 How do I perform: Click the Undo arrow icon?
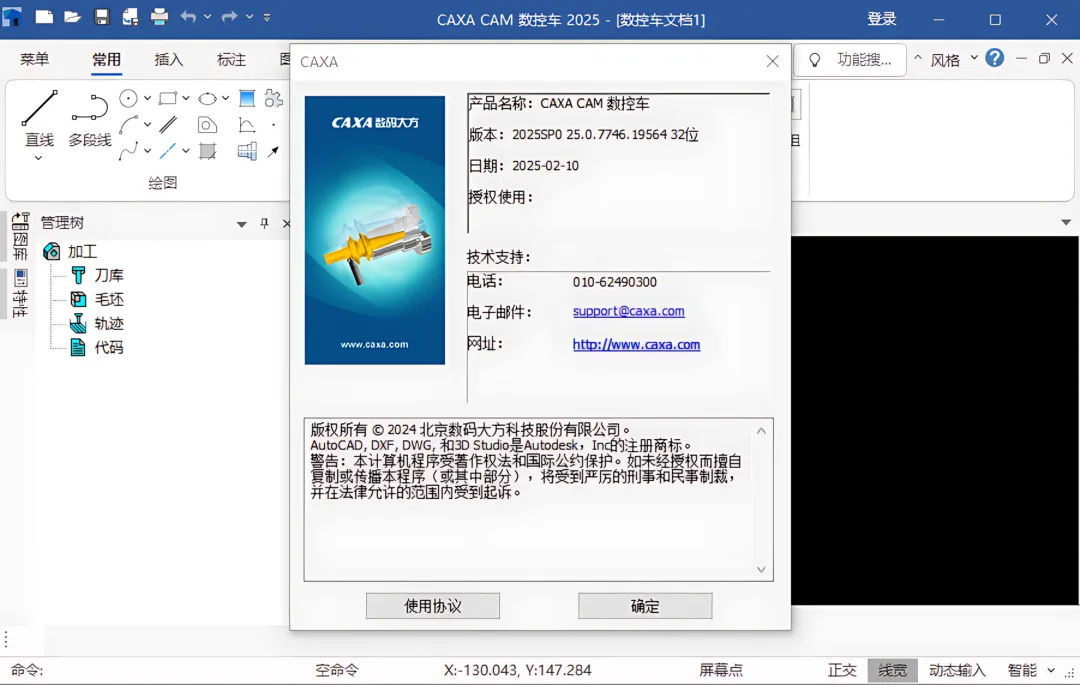[188, 17]
